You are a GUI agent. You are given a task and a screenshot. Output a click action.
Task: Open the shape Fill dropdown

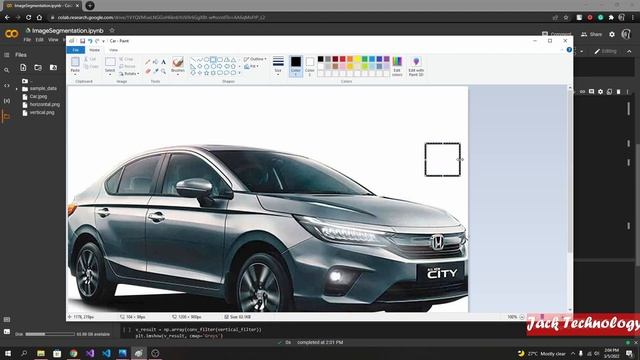[x=251, y=66]
